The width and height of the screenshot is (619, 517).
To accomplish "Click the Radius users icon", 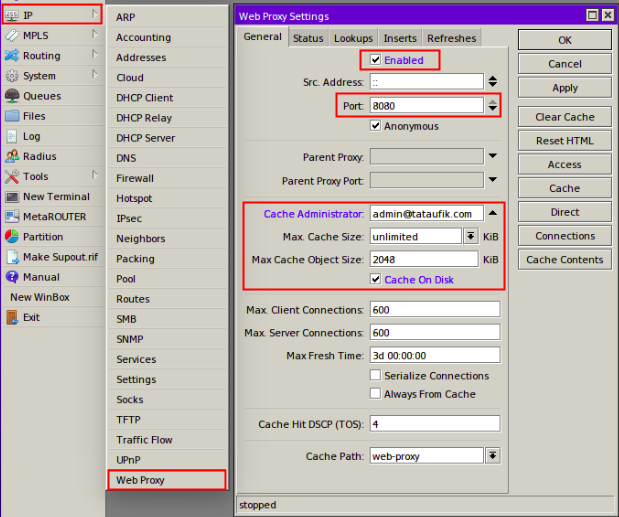I will [x=12, y=156].
